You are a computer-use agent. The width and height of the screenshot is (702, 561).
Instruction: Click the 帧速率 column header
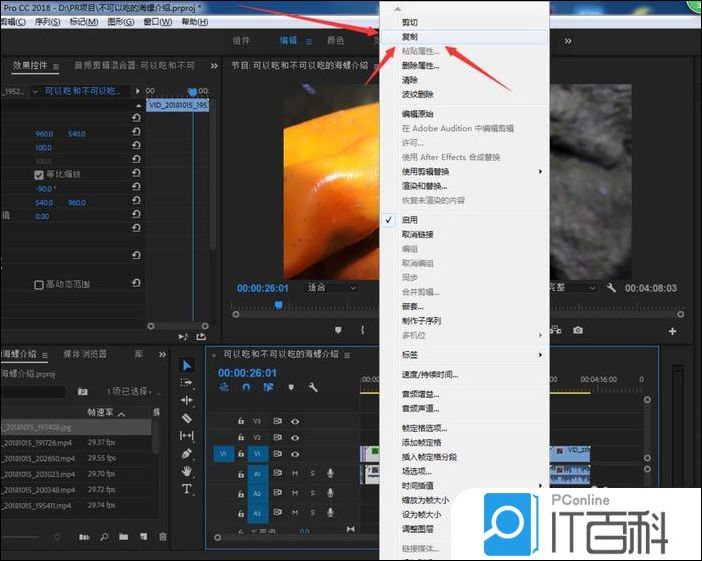[x=100, y=412]
